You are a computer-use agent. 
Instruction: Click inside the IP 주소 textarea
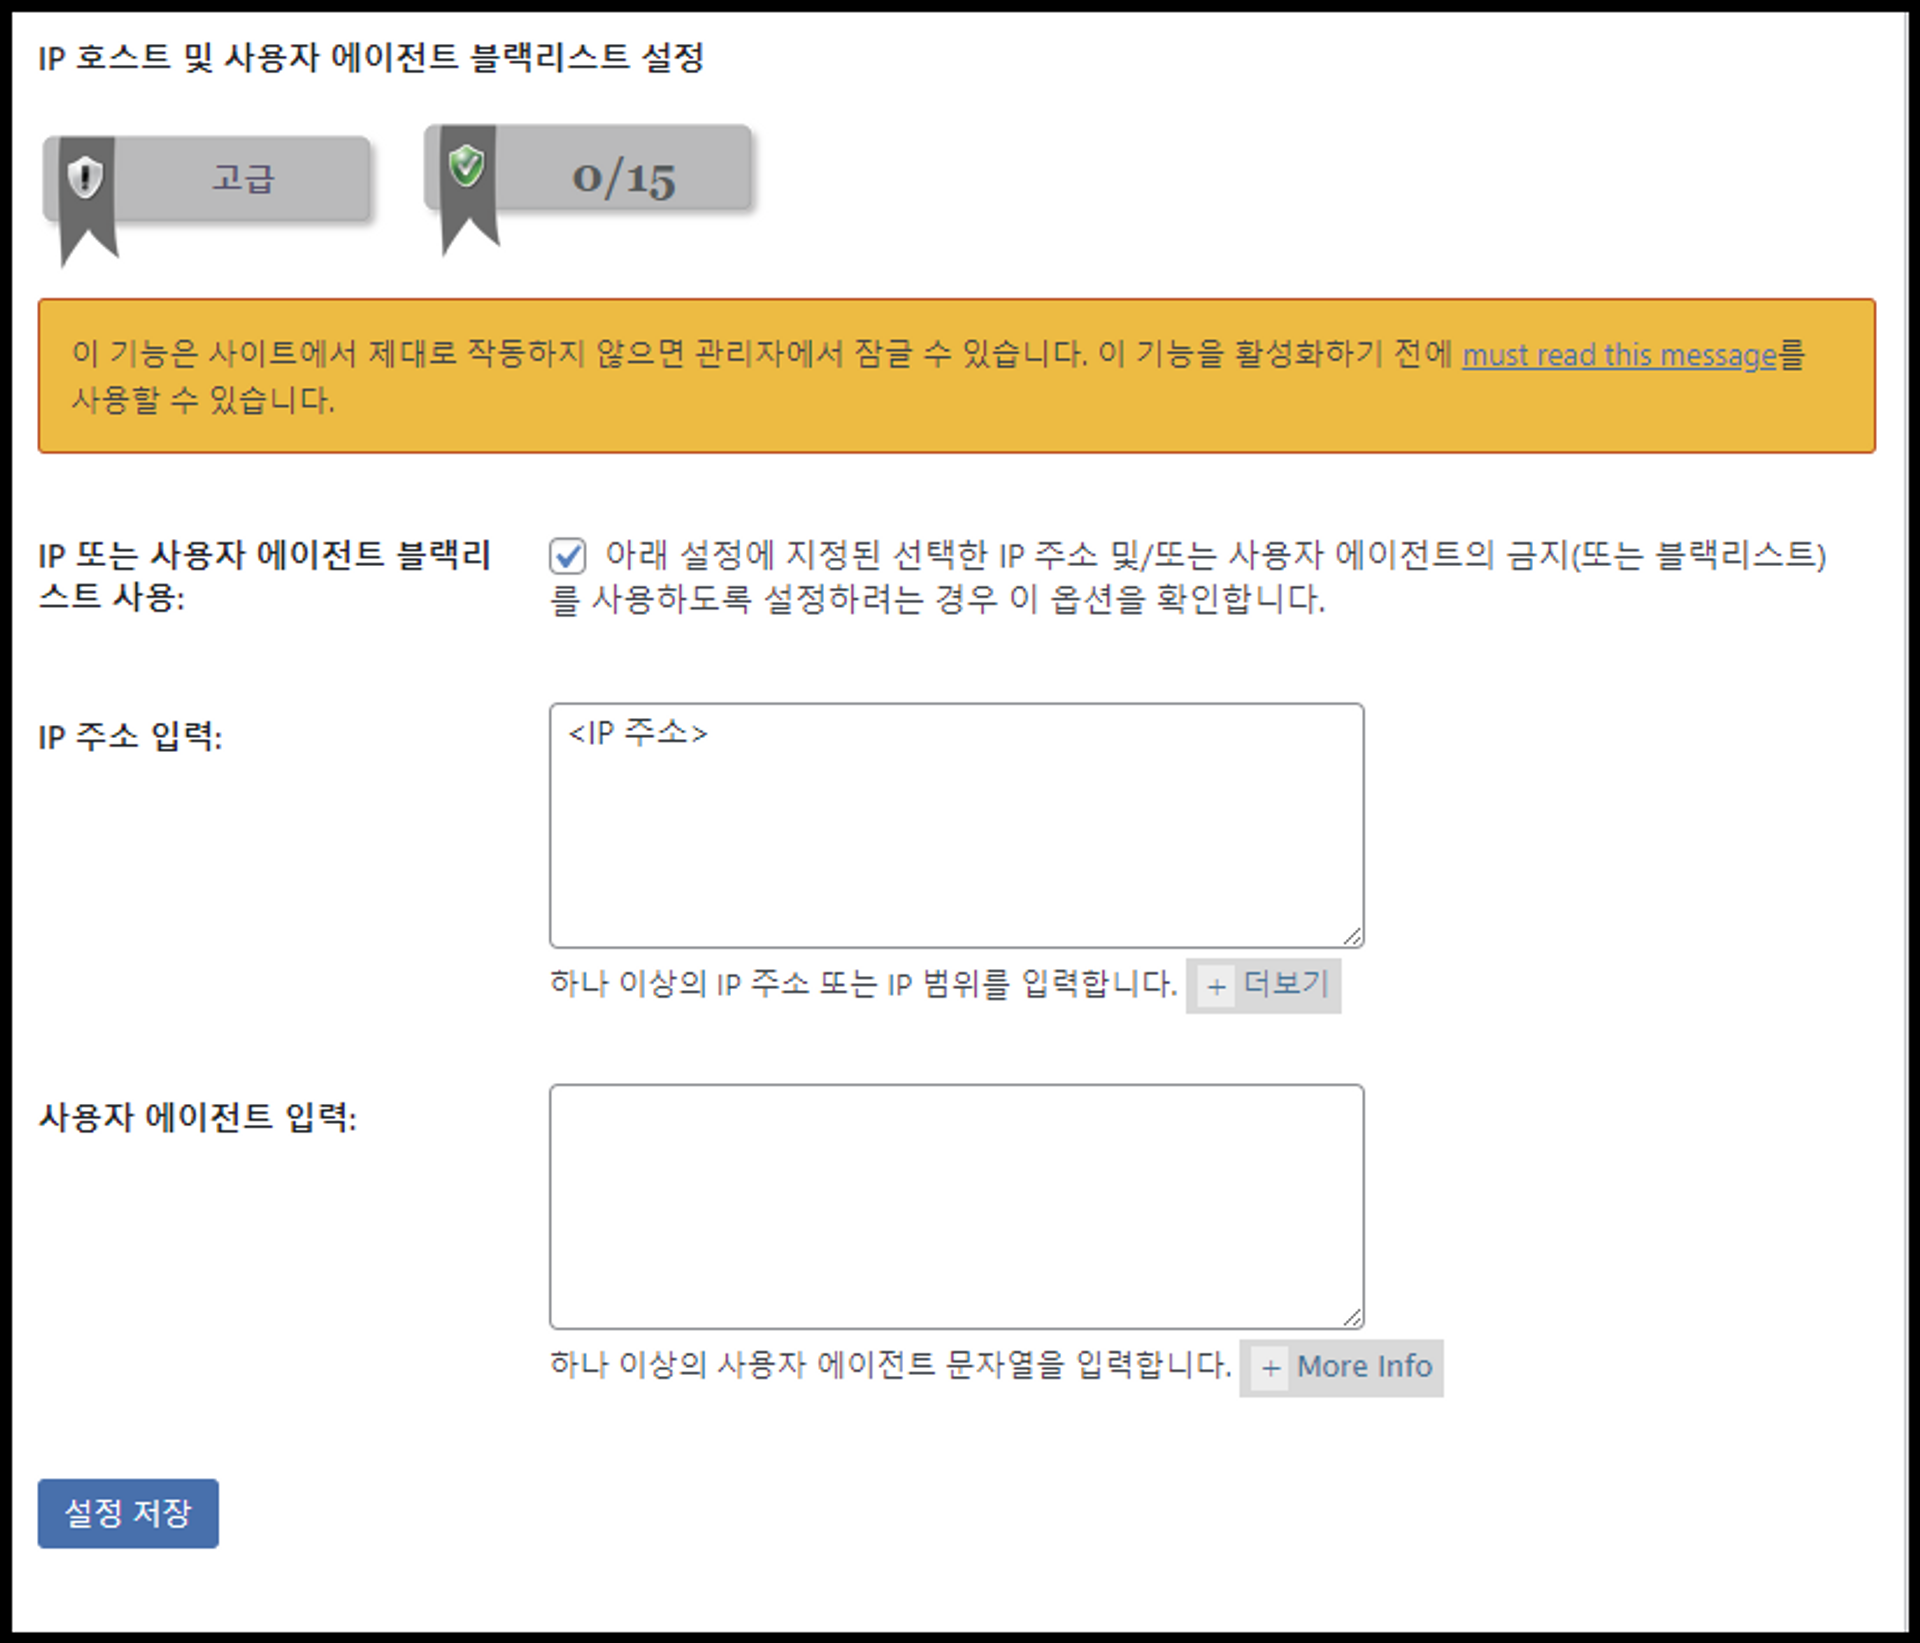click(x=955, y=825)
